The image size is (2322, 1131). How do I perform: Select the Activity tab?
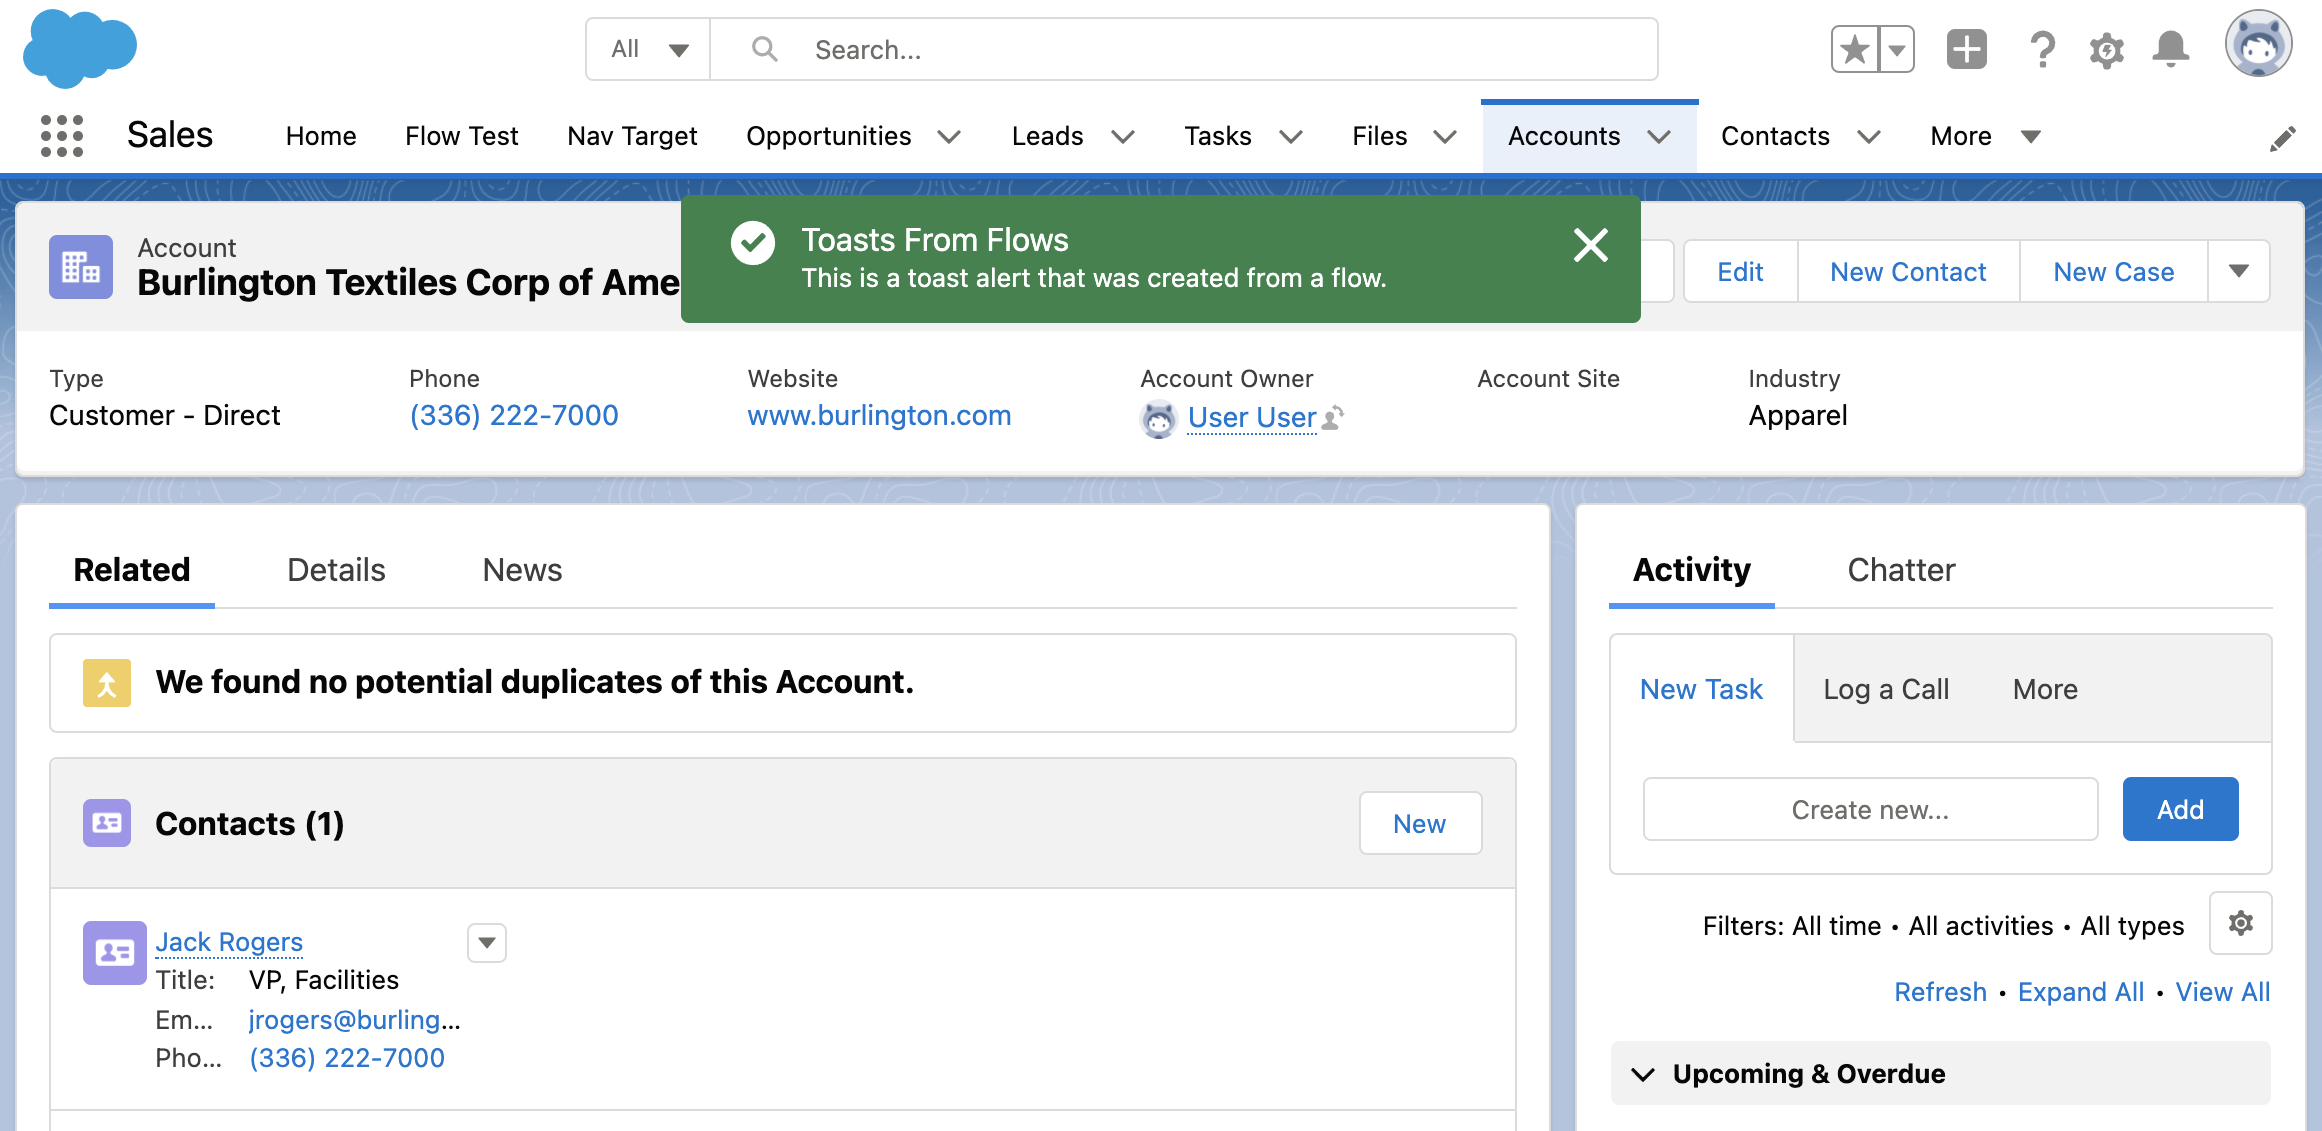coord(1692,570)
